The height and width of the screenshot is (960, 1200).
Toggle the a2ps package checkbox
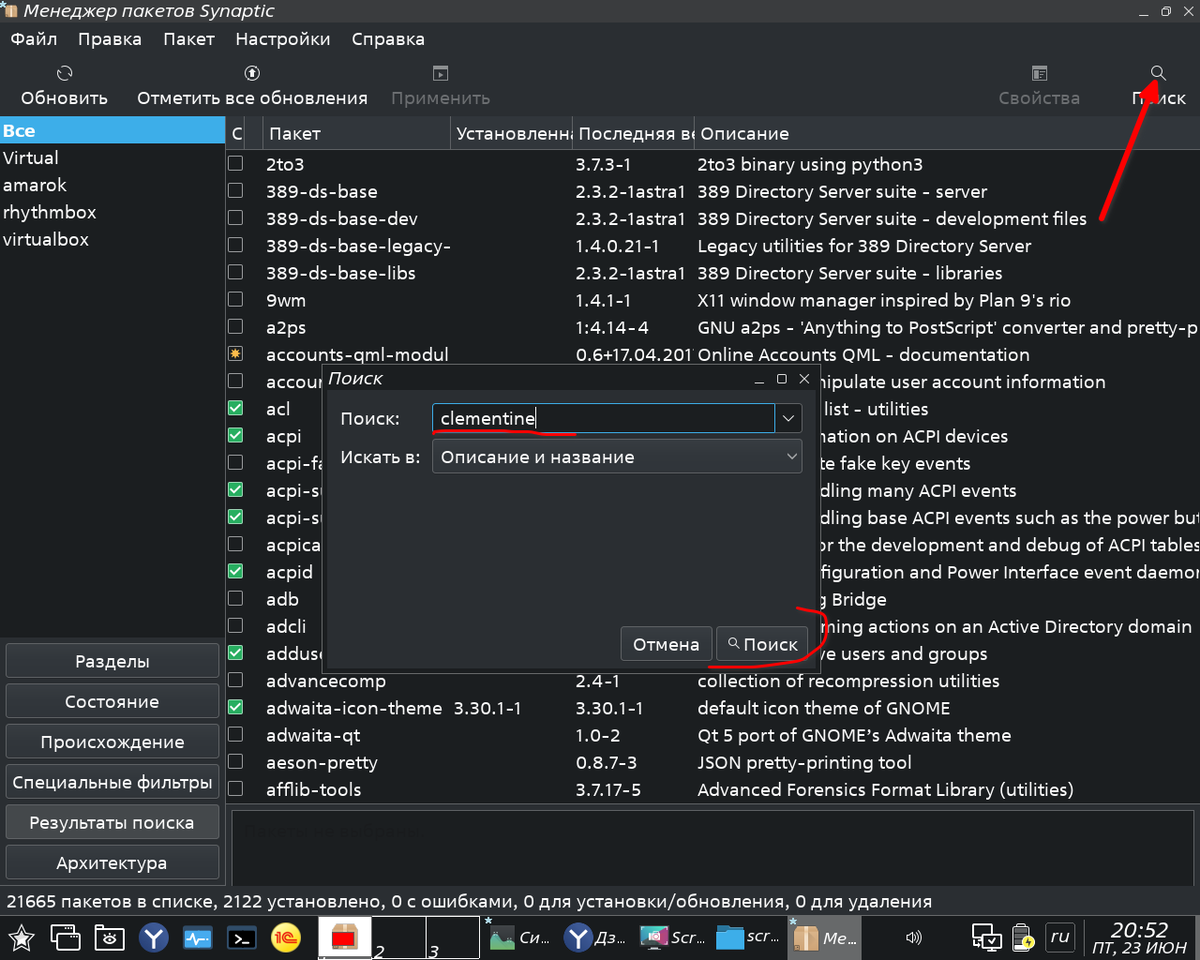point(236,327)
